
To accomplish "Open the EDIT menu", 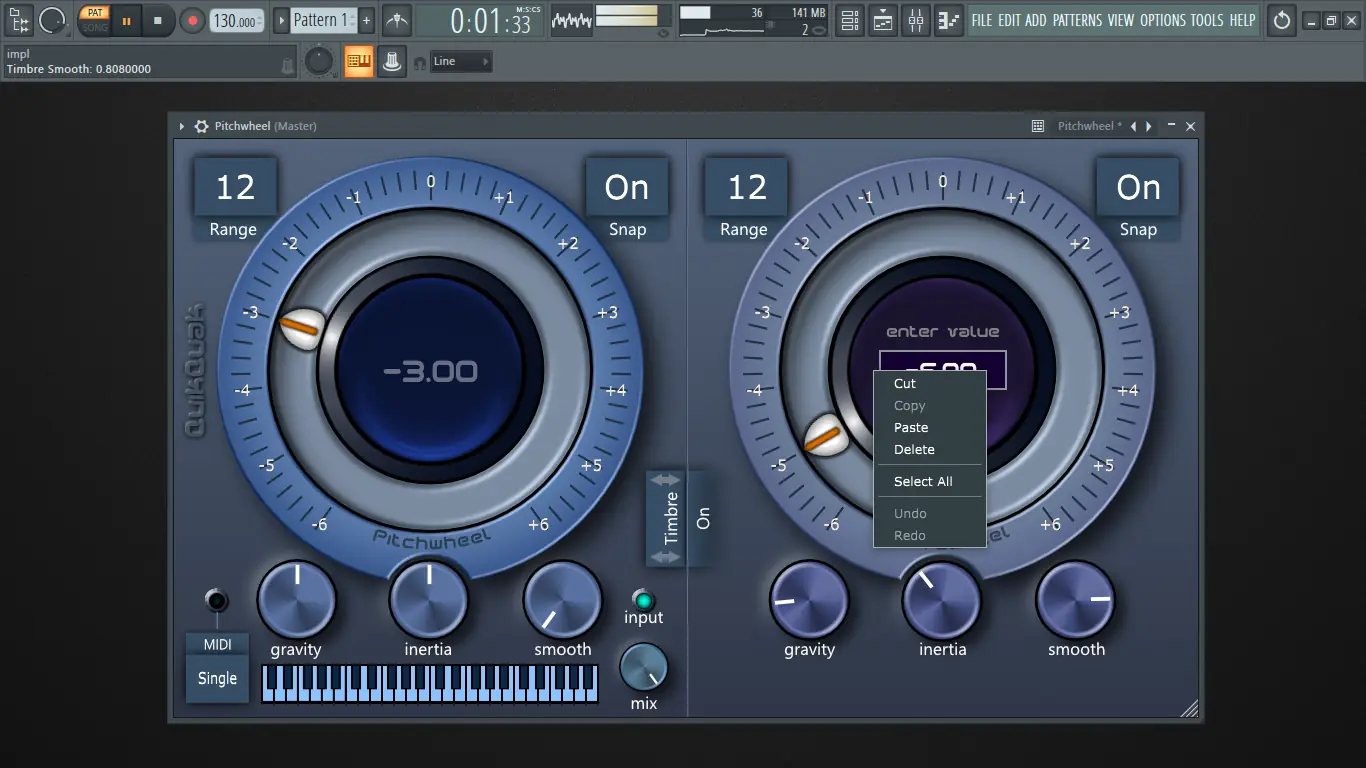I will [1009, 20].
